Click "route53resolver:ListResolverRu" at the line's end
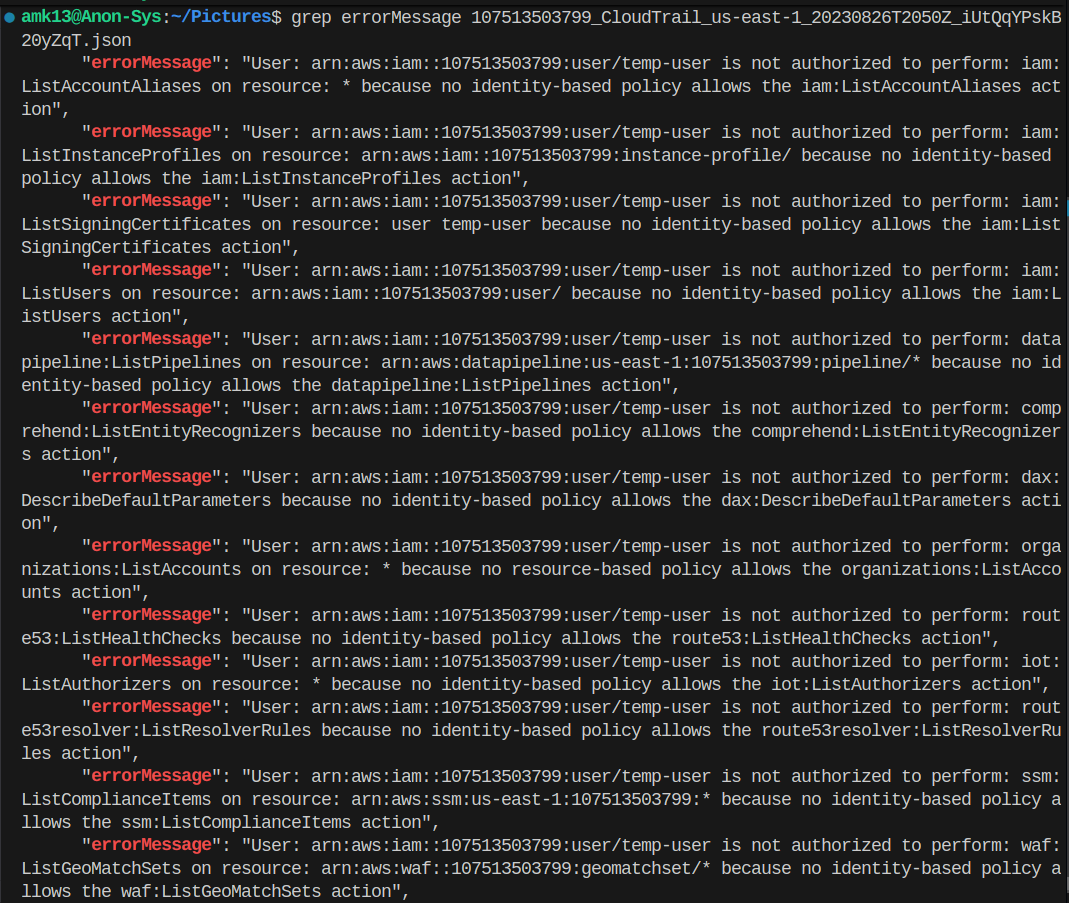Screen dimensions: 1069x903 pyautogui.click(x=911, y=731)
